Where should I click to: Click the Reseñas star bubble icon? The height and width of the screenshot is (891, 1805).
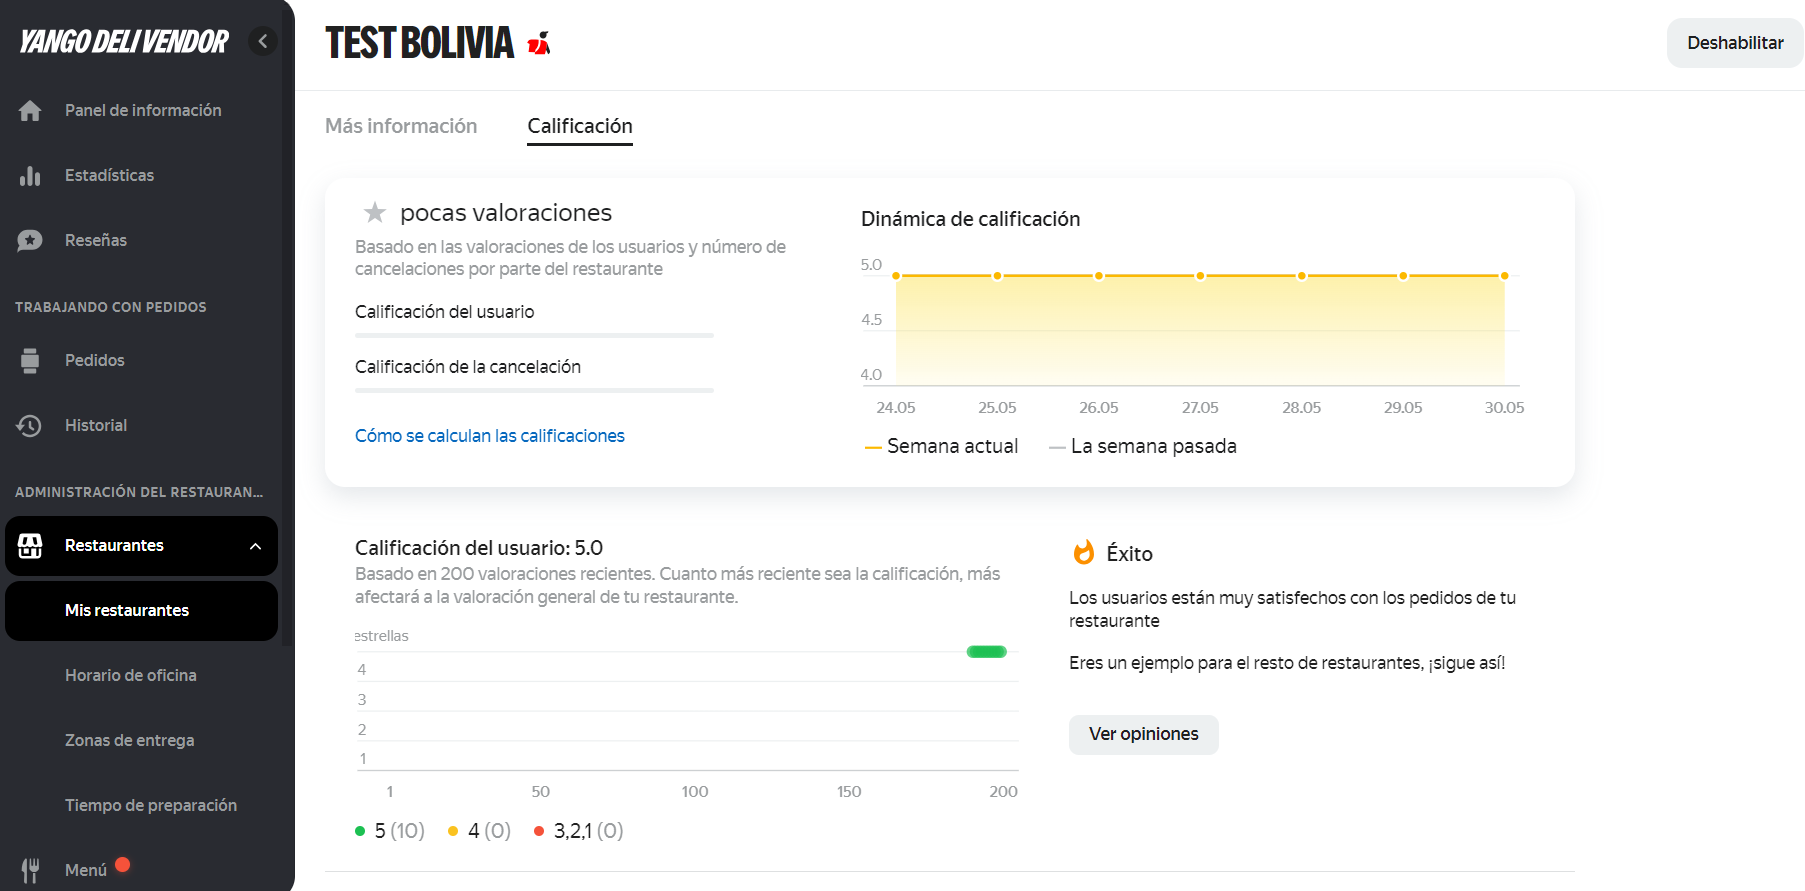30,241
